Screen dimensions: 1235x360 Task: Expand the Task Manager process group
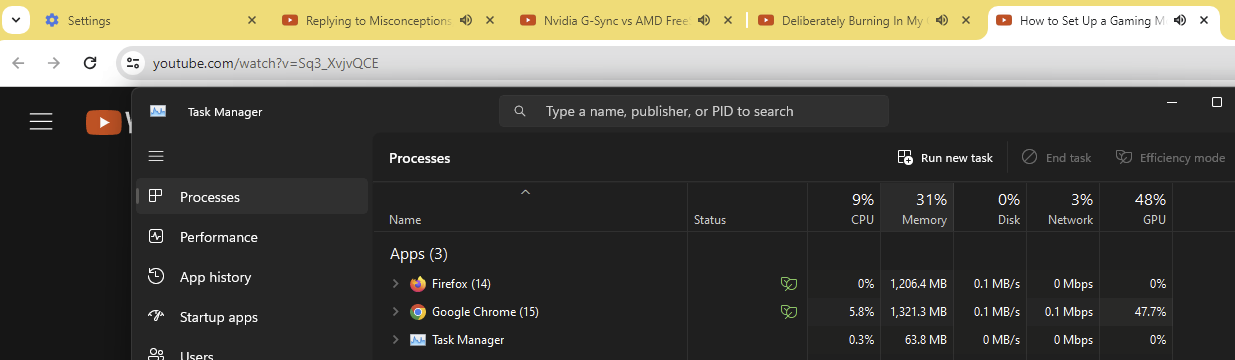[395, 340]
